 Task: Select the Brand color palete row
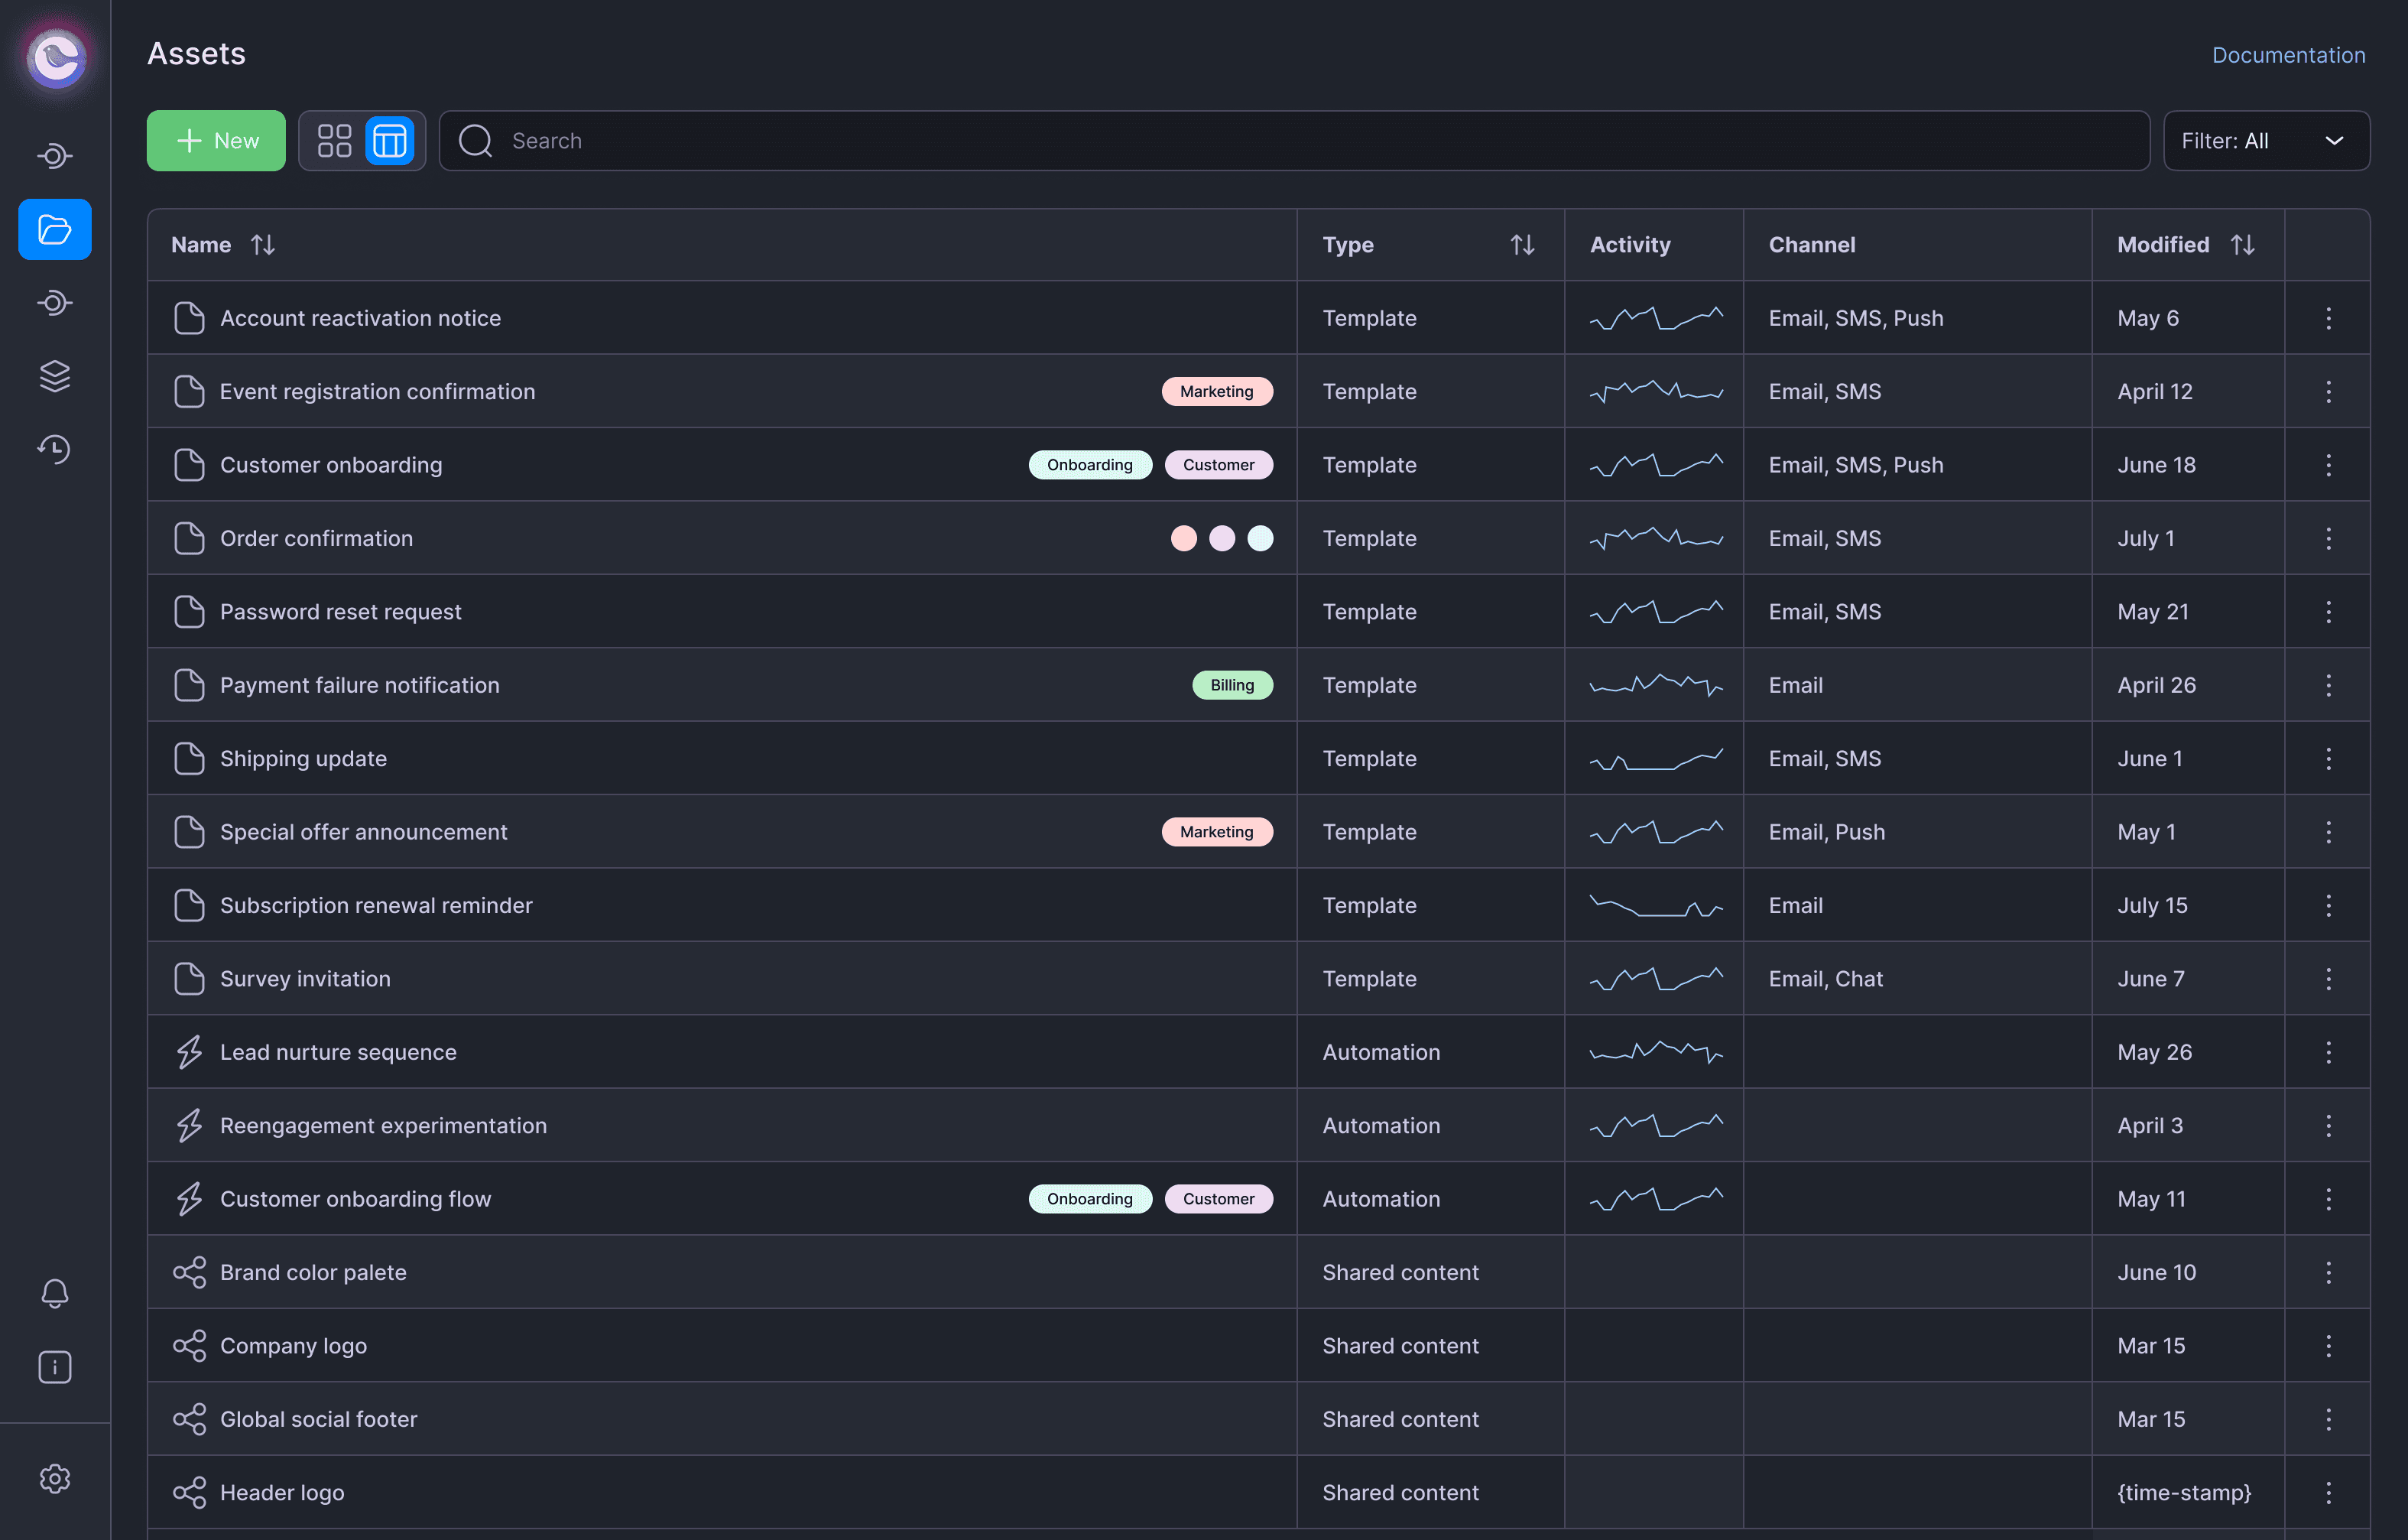[313, 1272]
